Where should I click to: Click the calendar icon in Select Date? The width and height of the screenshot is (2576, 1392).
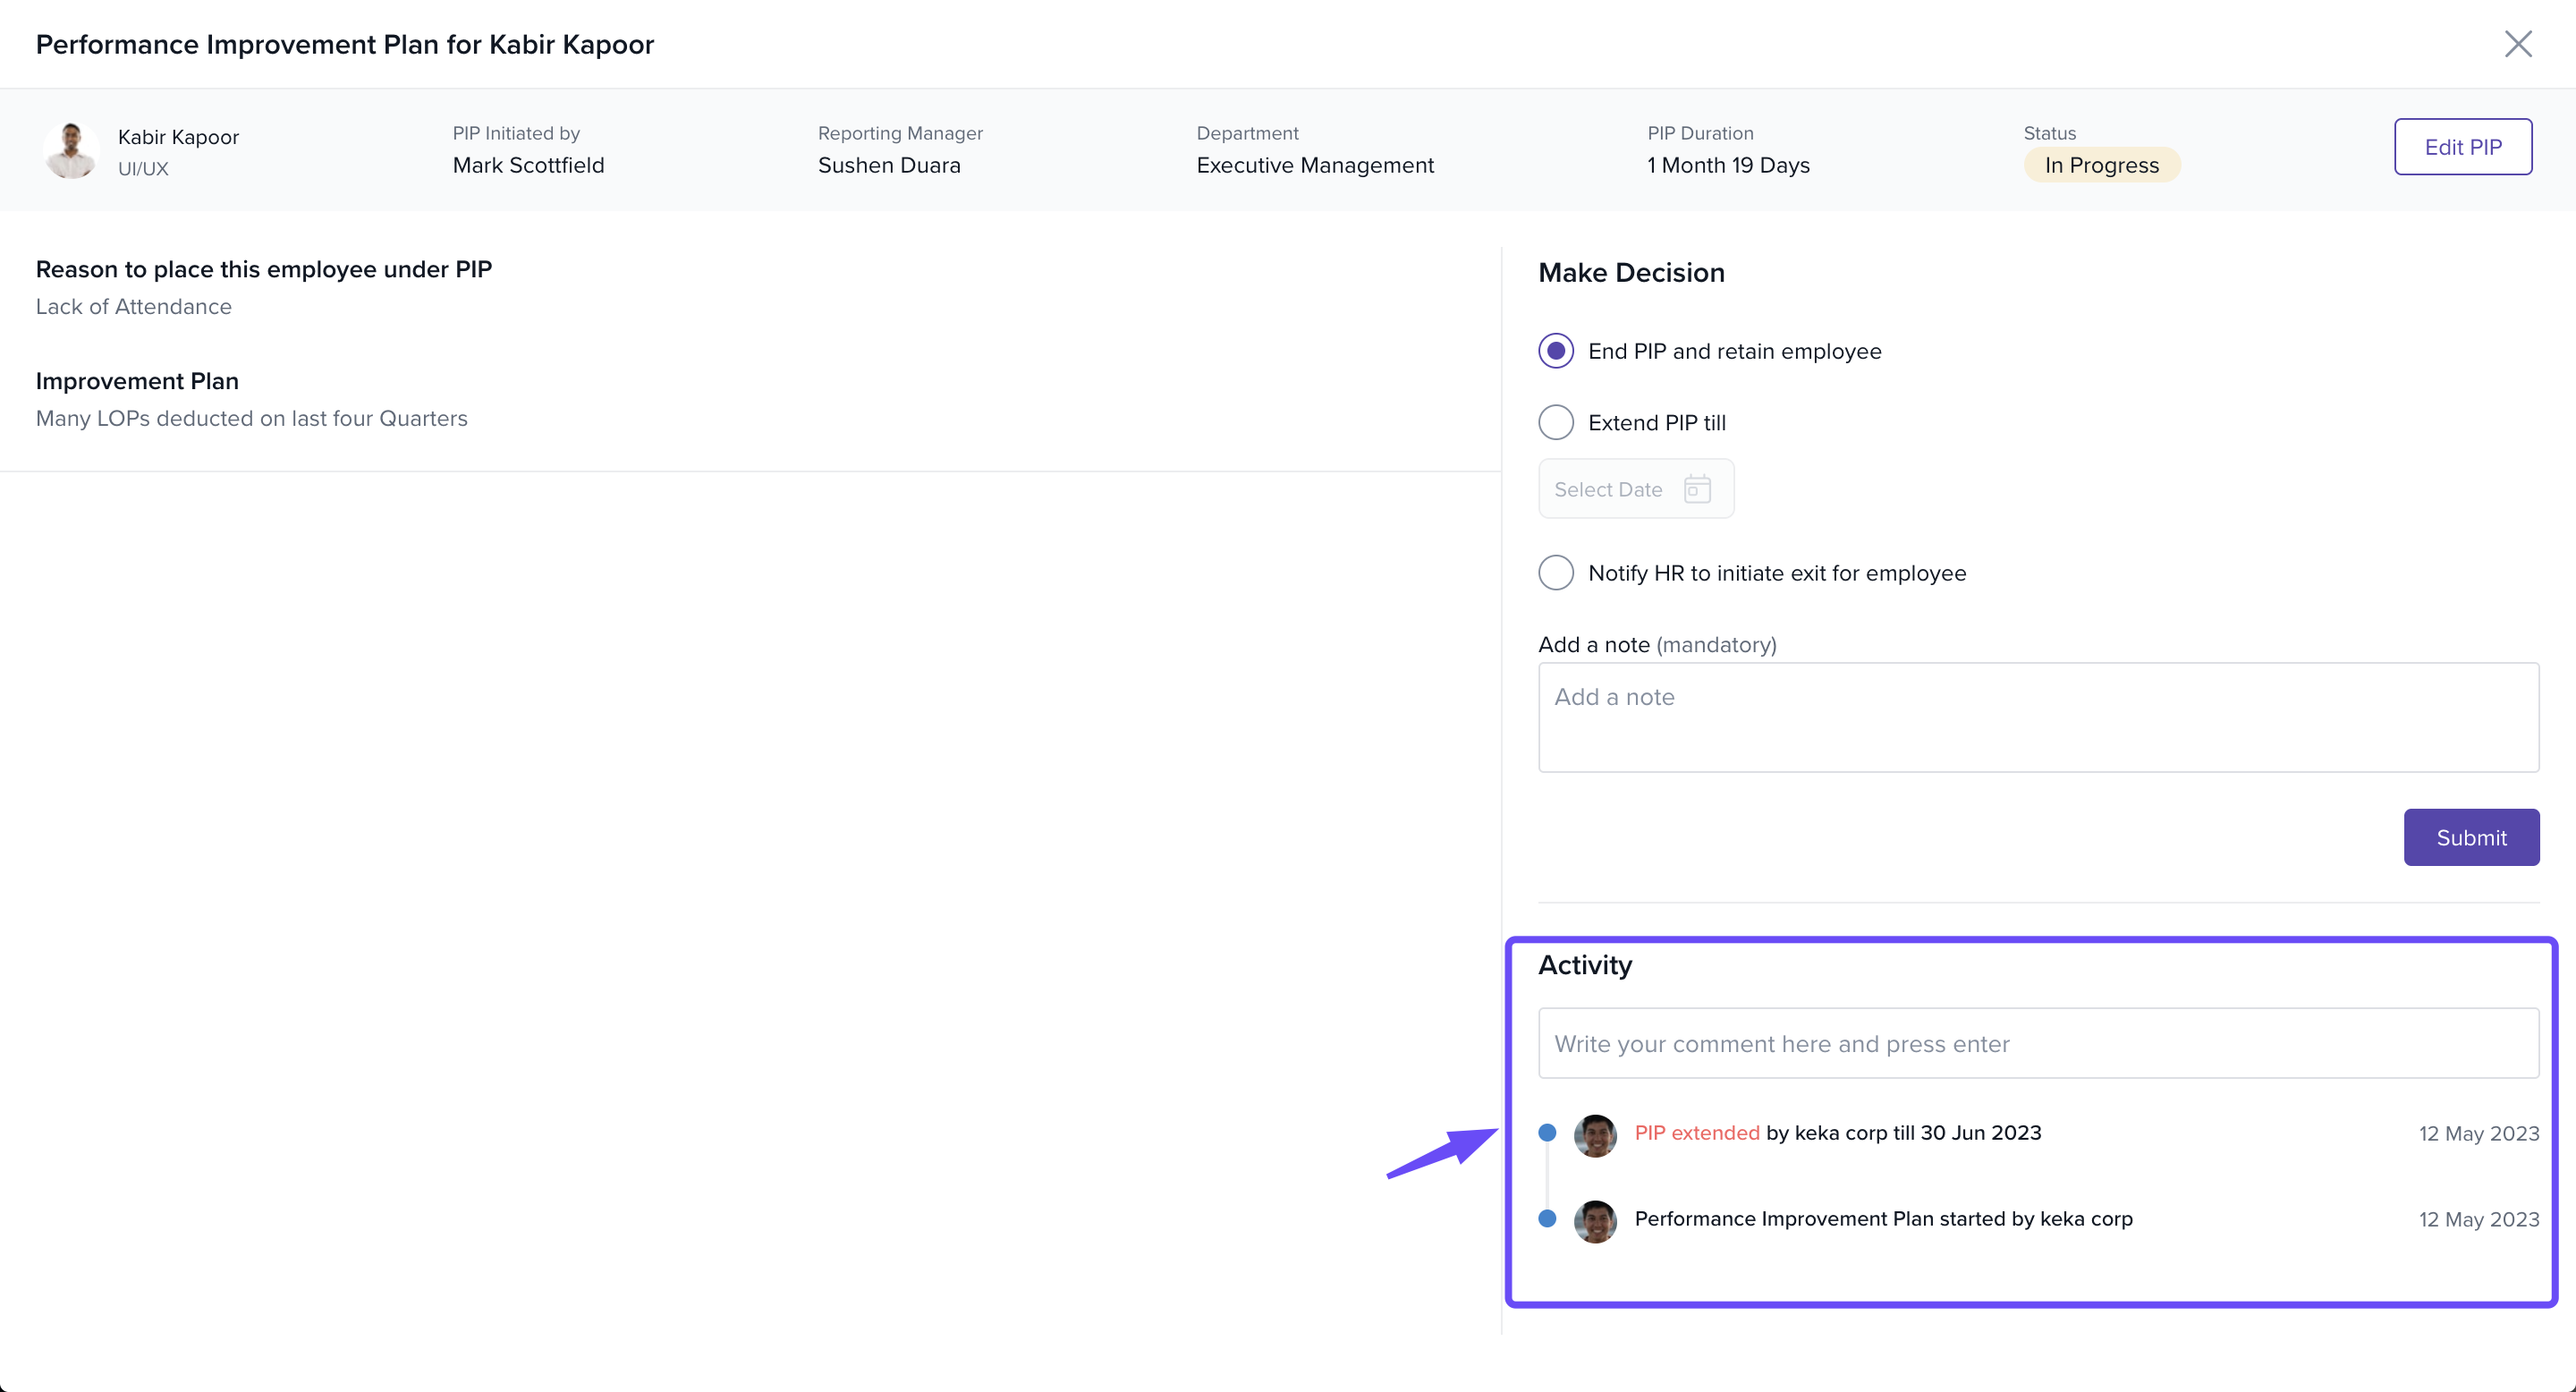click(x=1697, y=489)
